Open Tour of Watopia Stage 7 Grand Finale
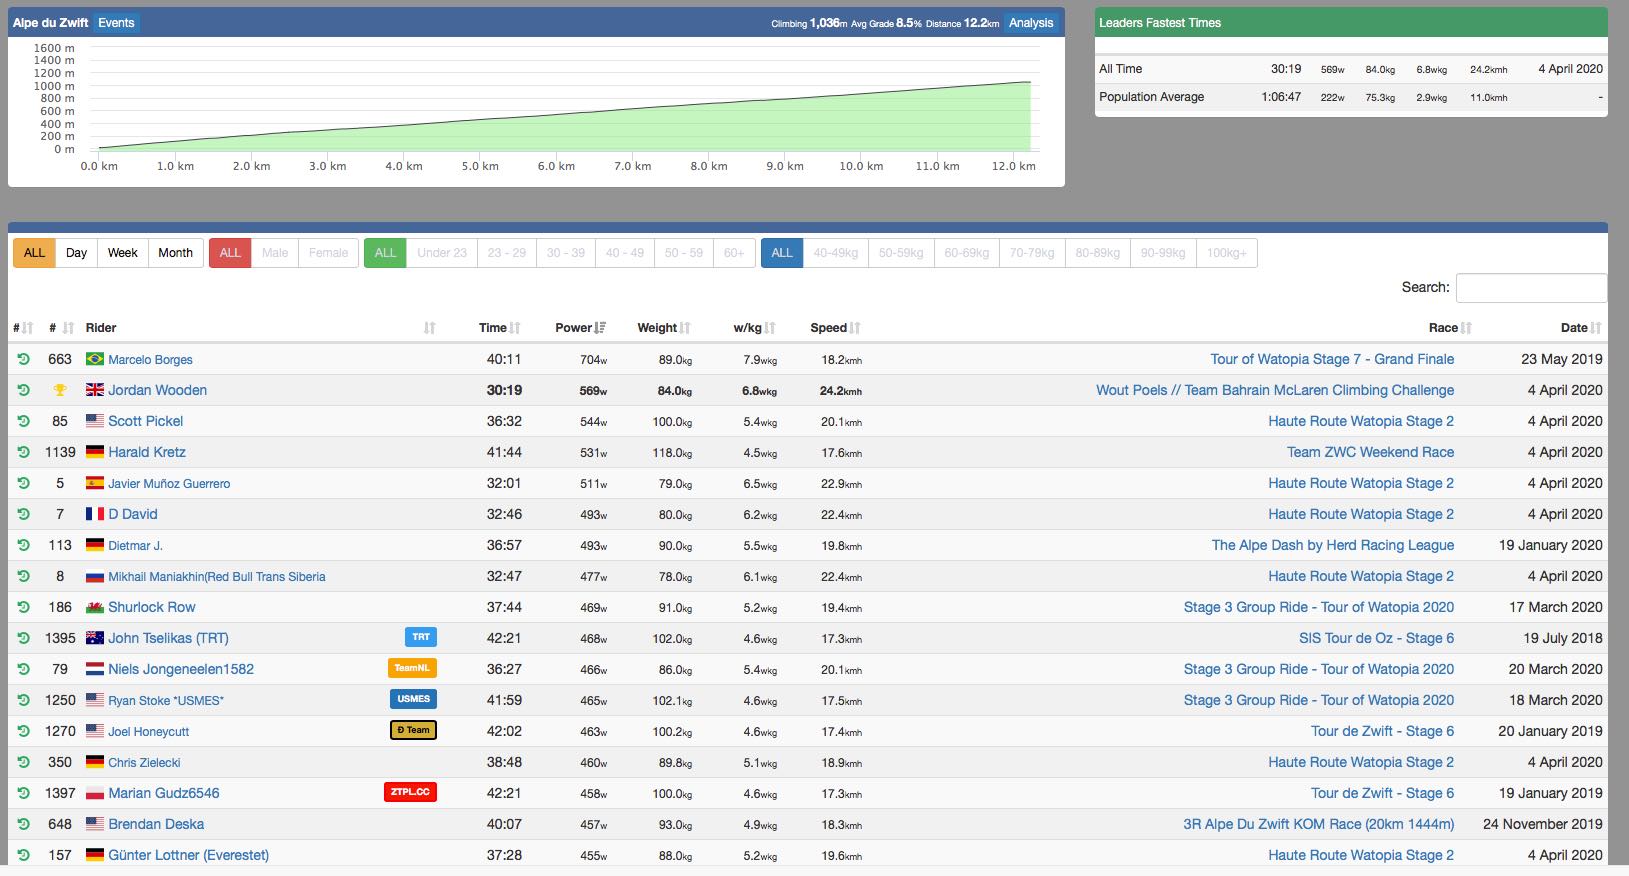This screenshot has width=1629, height=876. (1332, 359)
